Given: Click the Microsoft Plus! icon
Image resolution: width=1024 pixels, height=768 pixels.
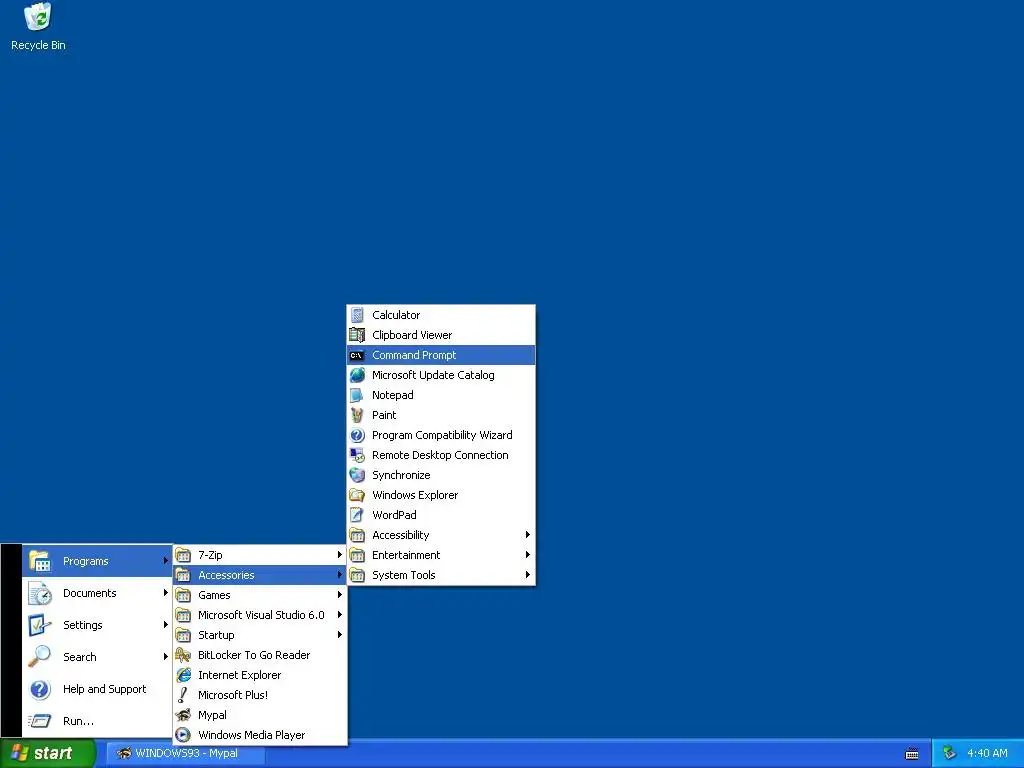Looking at the screenshot, I should tap(184, 695).
